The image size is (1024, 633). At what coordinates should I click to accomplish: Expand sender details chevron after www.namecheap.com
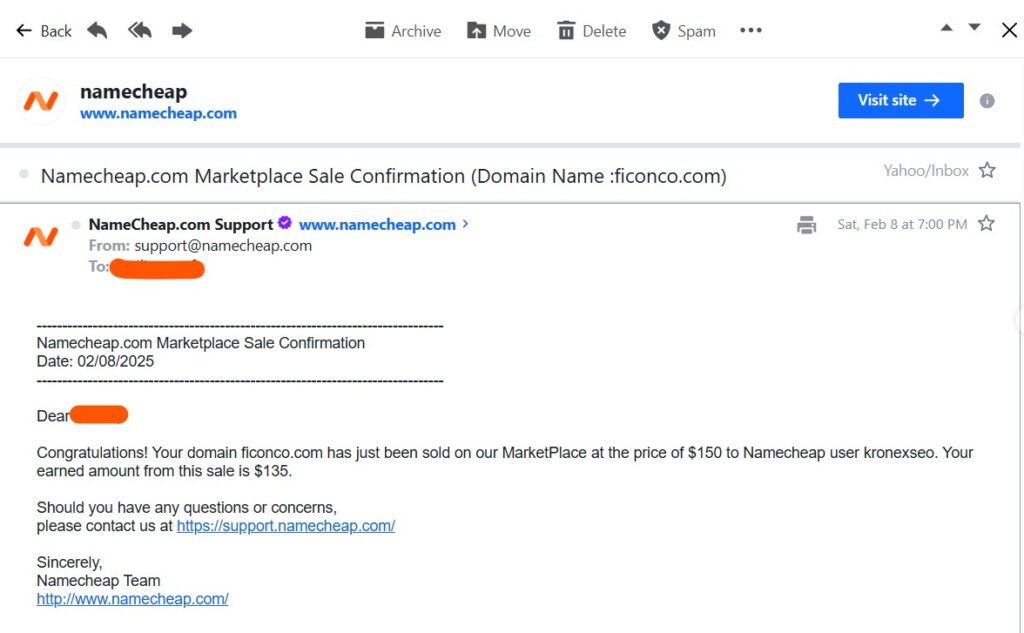465,225
